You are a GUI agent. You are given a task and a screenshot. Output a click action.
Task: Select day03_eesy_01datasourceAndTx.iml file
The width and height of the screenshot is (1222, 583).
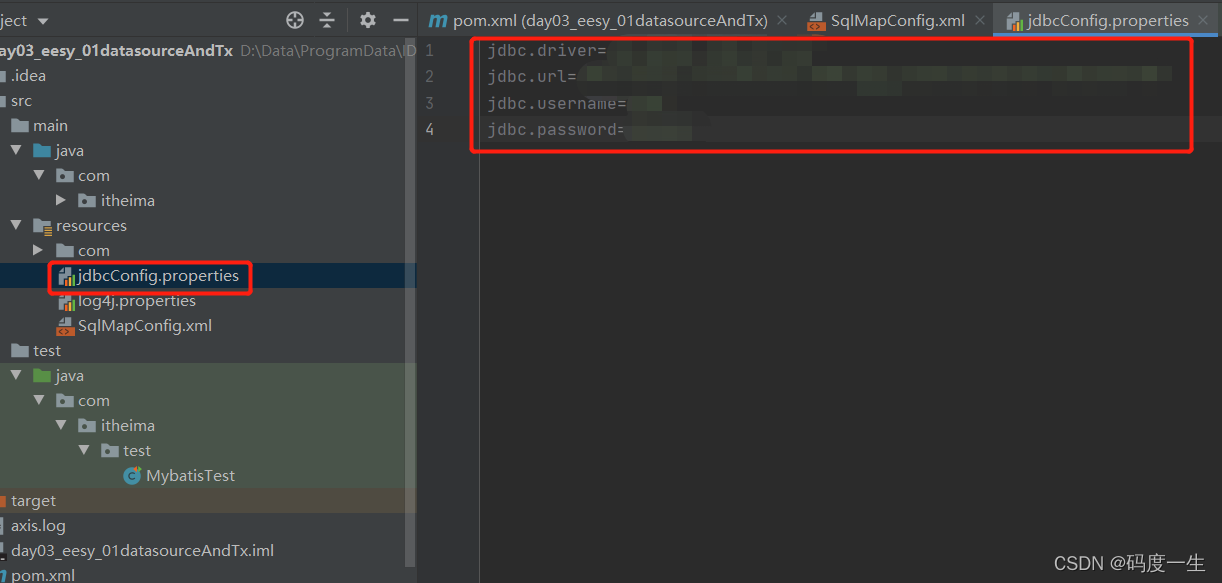click(142, 550)
